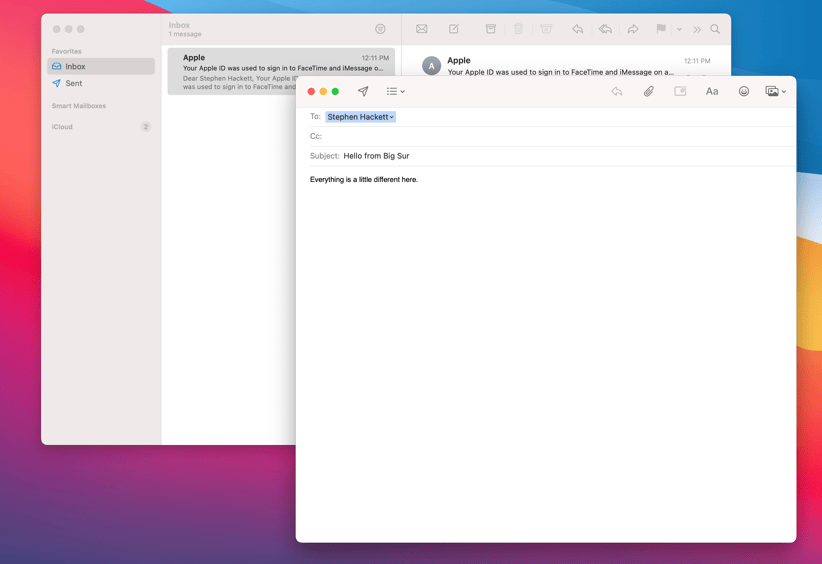Attach a file with the paperclip icon
The width and height of the screenshot is (822, 564).
(648, 91)
